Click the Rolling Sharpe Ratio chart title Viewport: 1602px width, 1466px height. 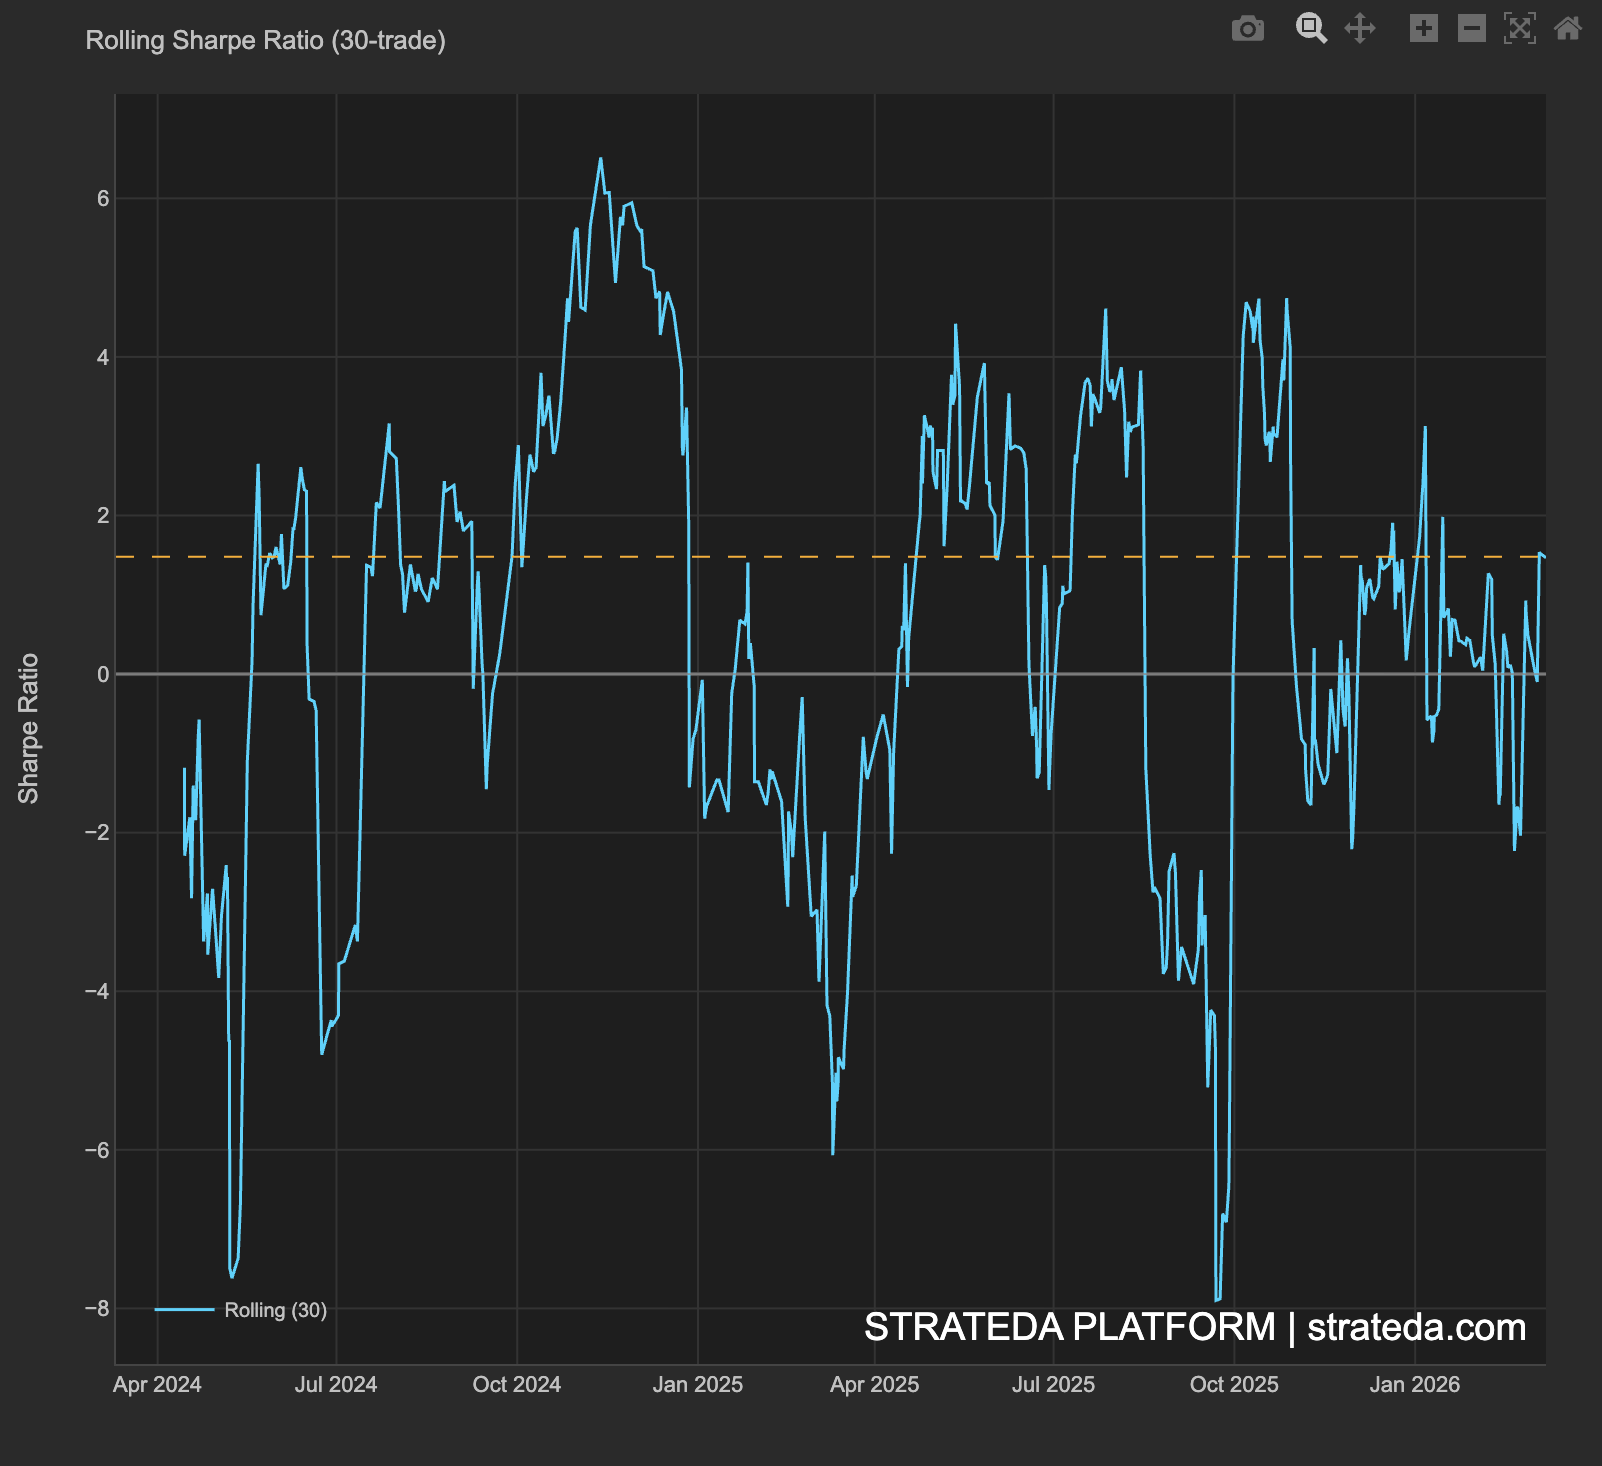tap(265, 41)
